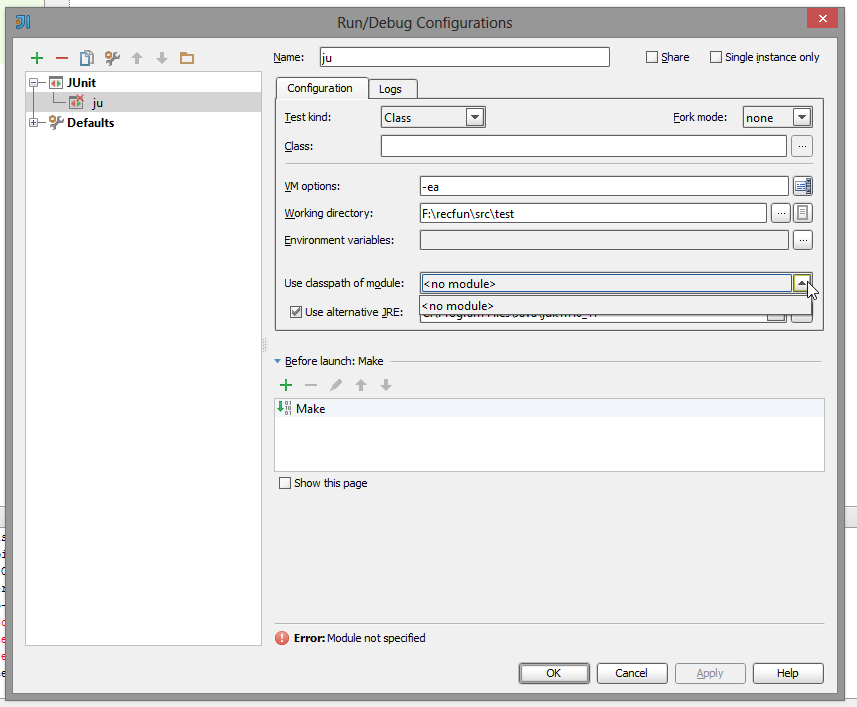Edit environment variables via ellipsis button
The width and height of the screenshot is (857, 707).
pyautogui.click(x=802, y=240)
